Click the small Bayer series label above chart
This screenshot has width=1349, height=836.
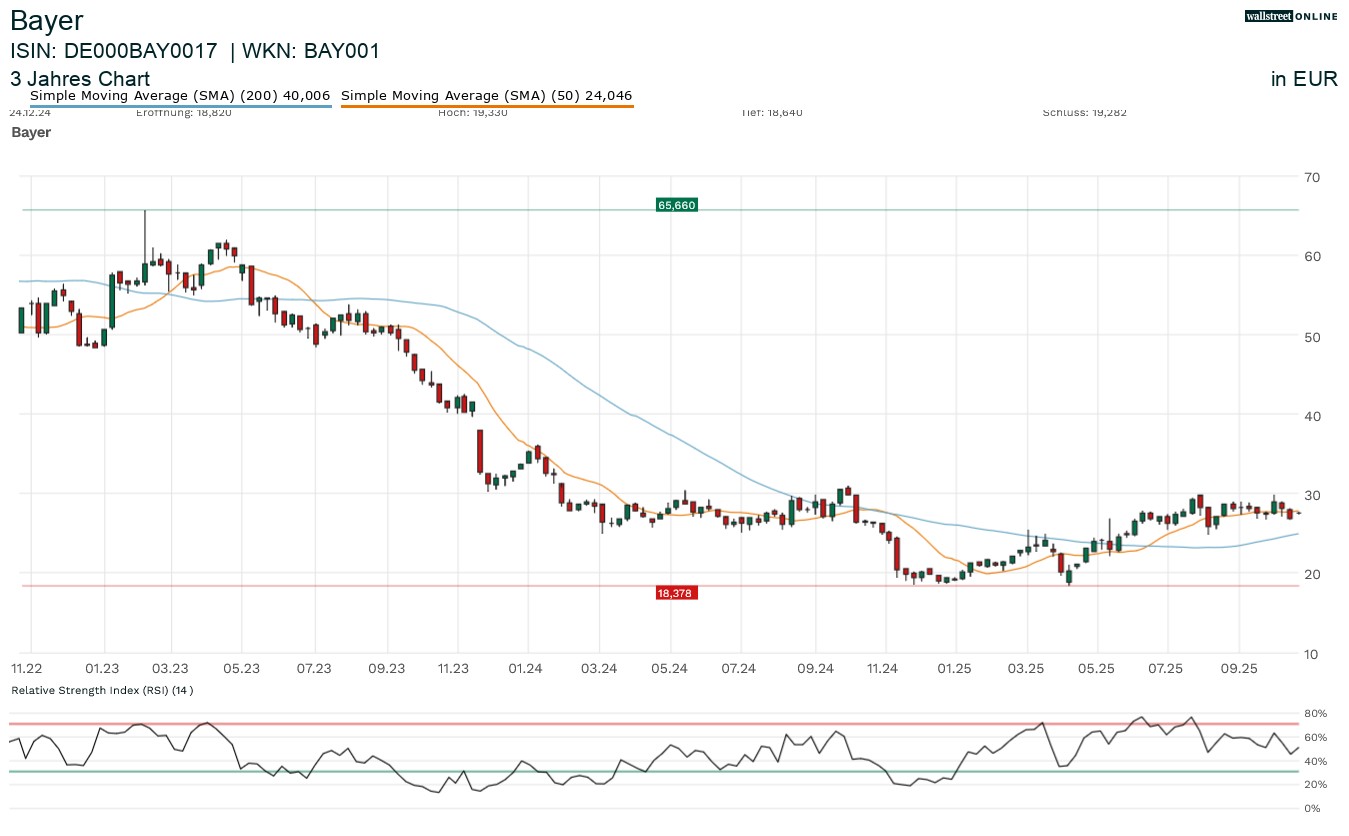pos(31,132)
